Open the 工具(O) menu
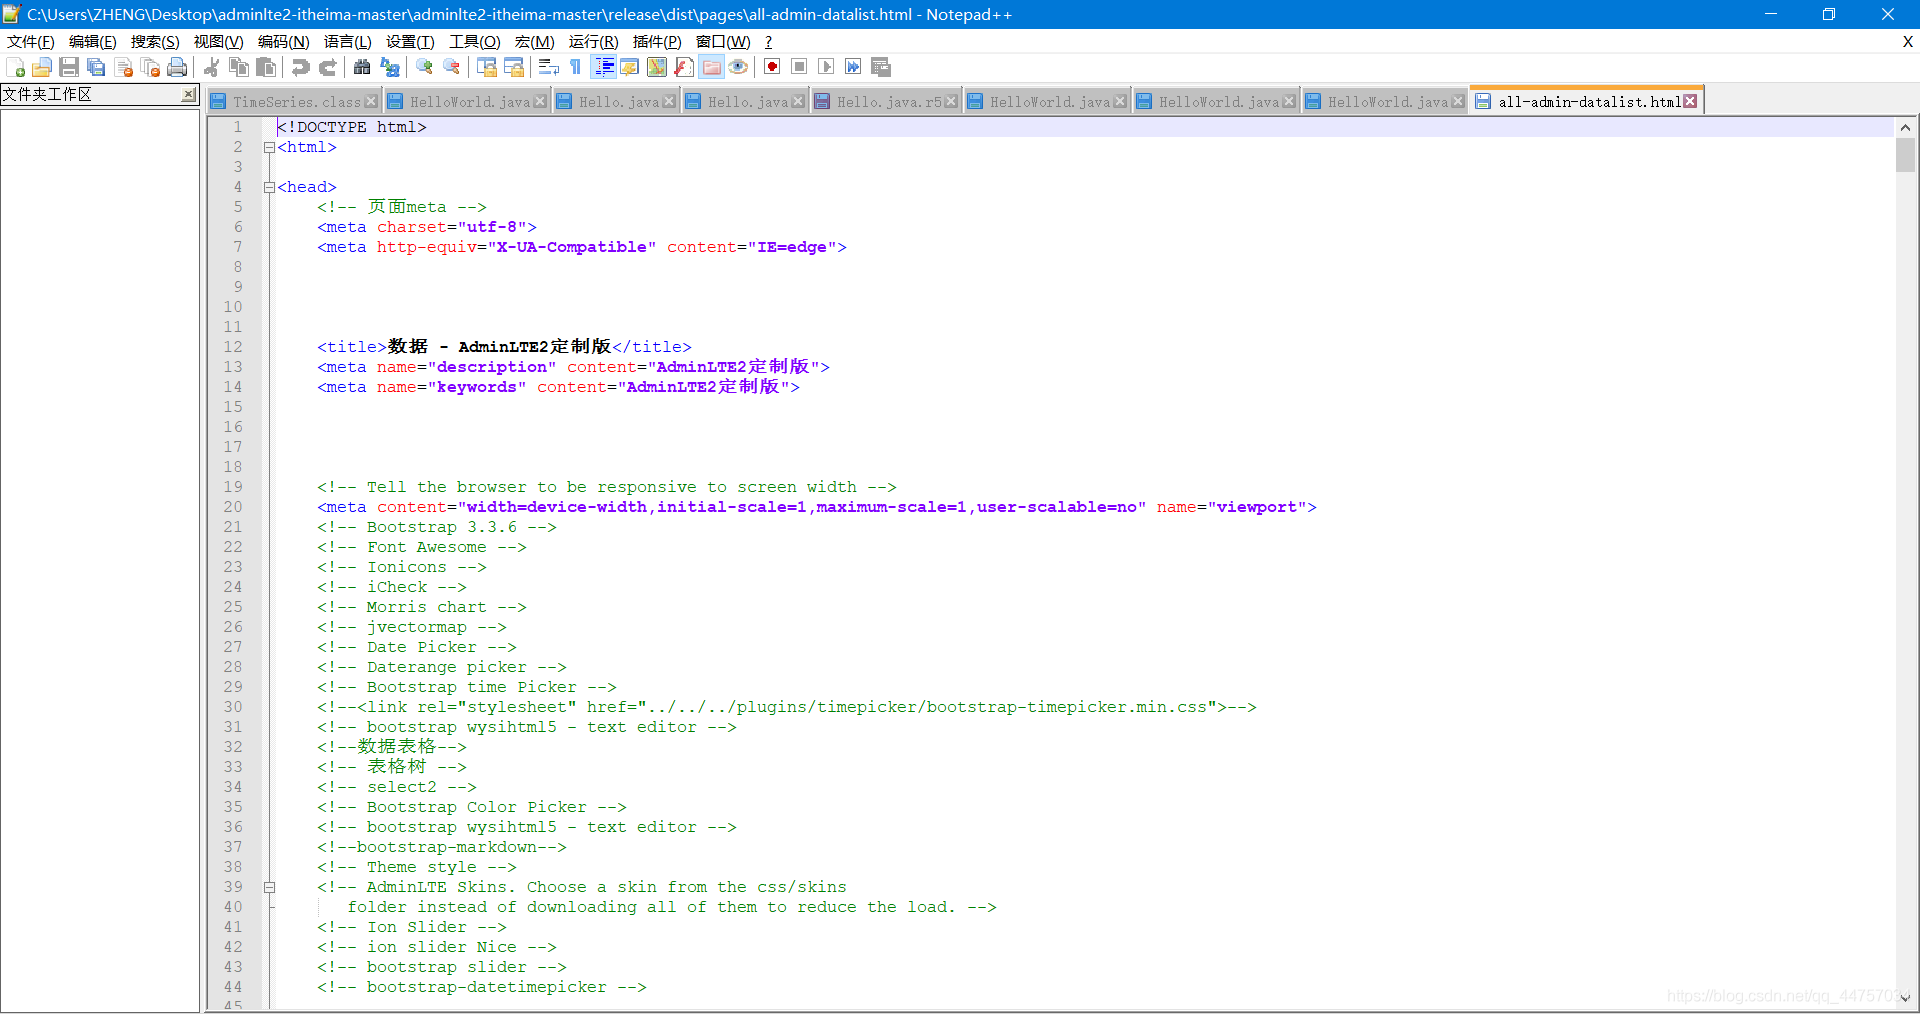1920x1014 pixels. pyautogui.click(x=474, y=42)
